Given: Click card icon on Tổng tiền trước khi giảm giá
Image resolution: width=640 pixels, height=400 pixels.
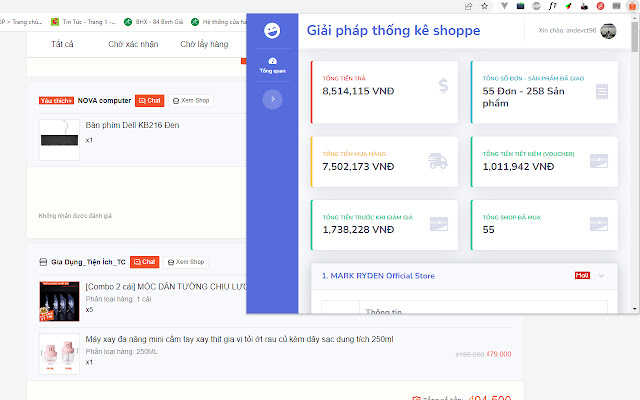Looking at the screenshot, I should [x=439, y=224].
